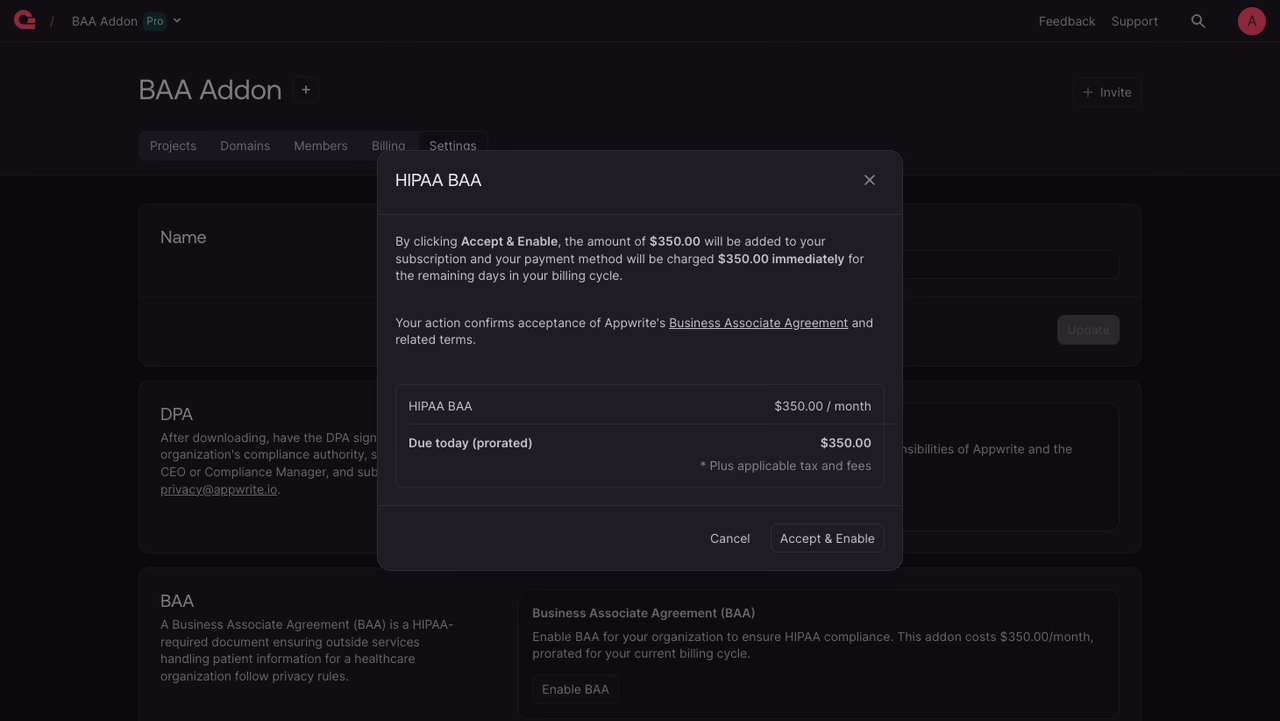Switch to the Settings tab

point(453,146)
